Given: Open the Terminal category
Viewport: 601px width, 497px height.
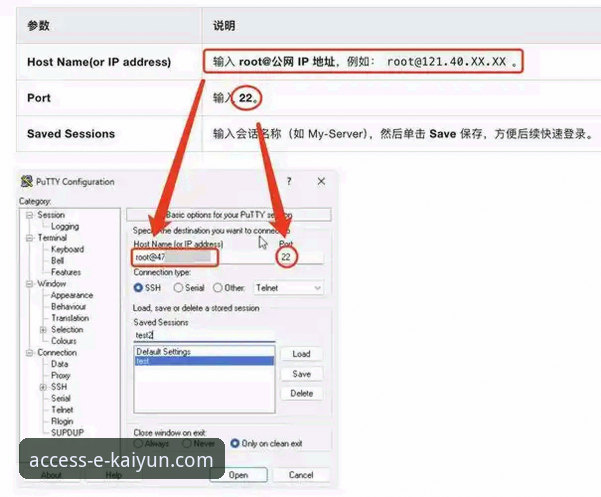Looking at the screenshot, I should 52,238.
